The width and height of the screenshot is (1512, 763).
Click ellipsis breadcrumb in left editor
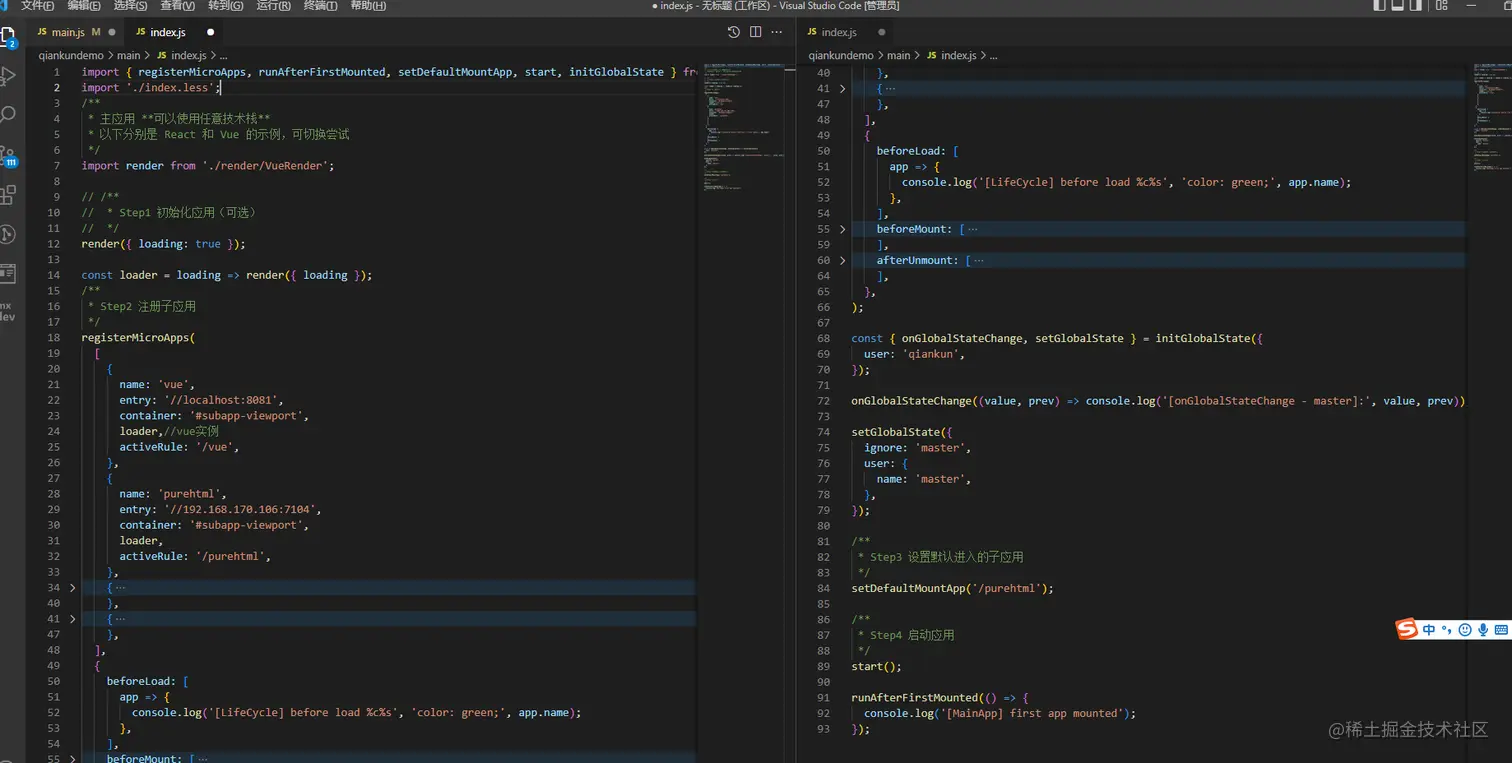223,56
